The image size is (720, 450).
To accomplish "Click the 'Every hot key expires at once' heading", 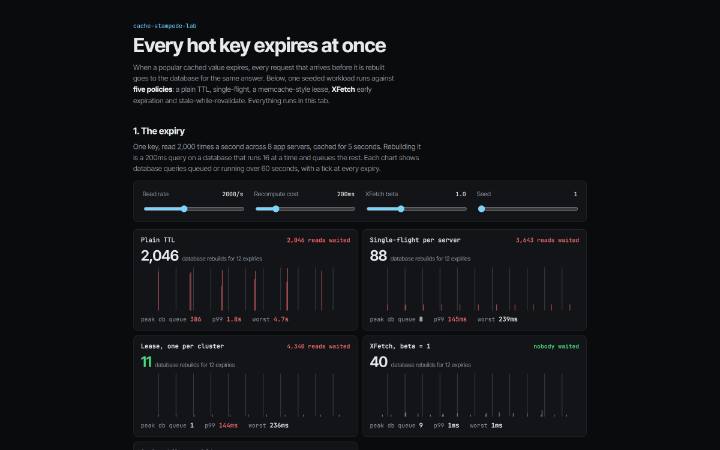I will tap(259, 45).
